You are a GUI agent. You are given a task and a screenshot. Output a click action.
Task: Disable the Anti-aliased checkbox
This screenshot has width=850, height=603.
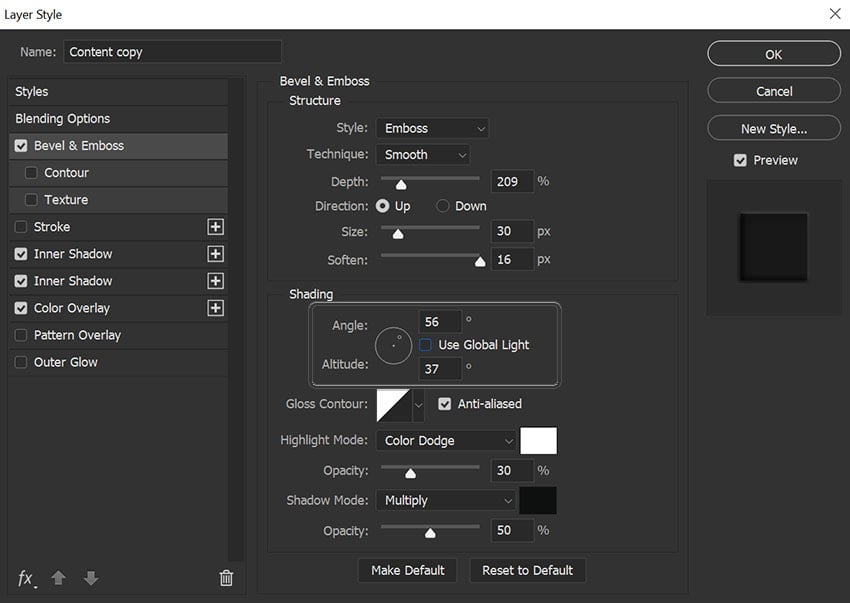(444, 404)
